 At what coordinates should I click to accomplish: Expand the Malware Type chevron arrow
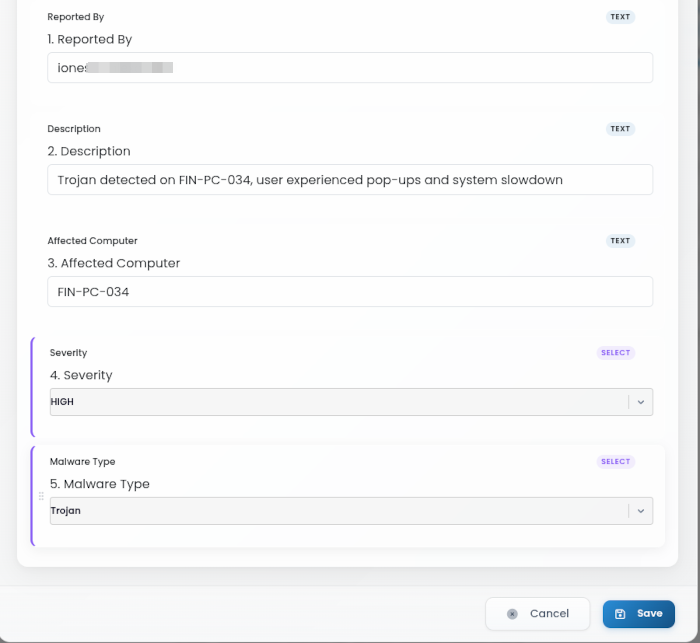[641, 511]
